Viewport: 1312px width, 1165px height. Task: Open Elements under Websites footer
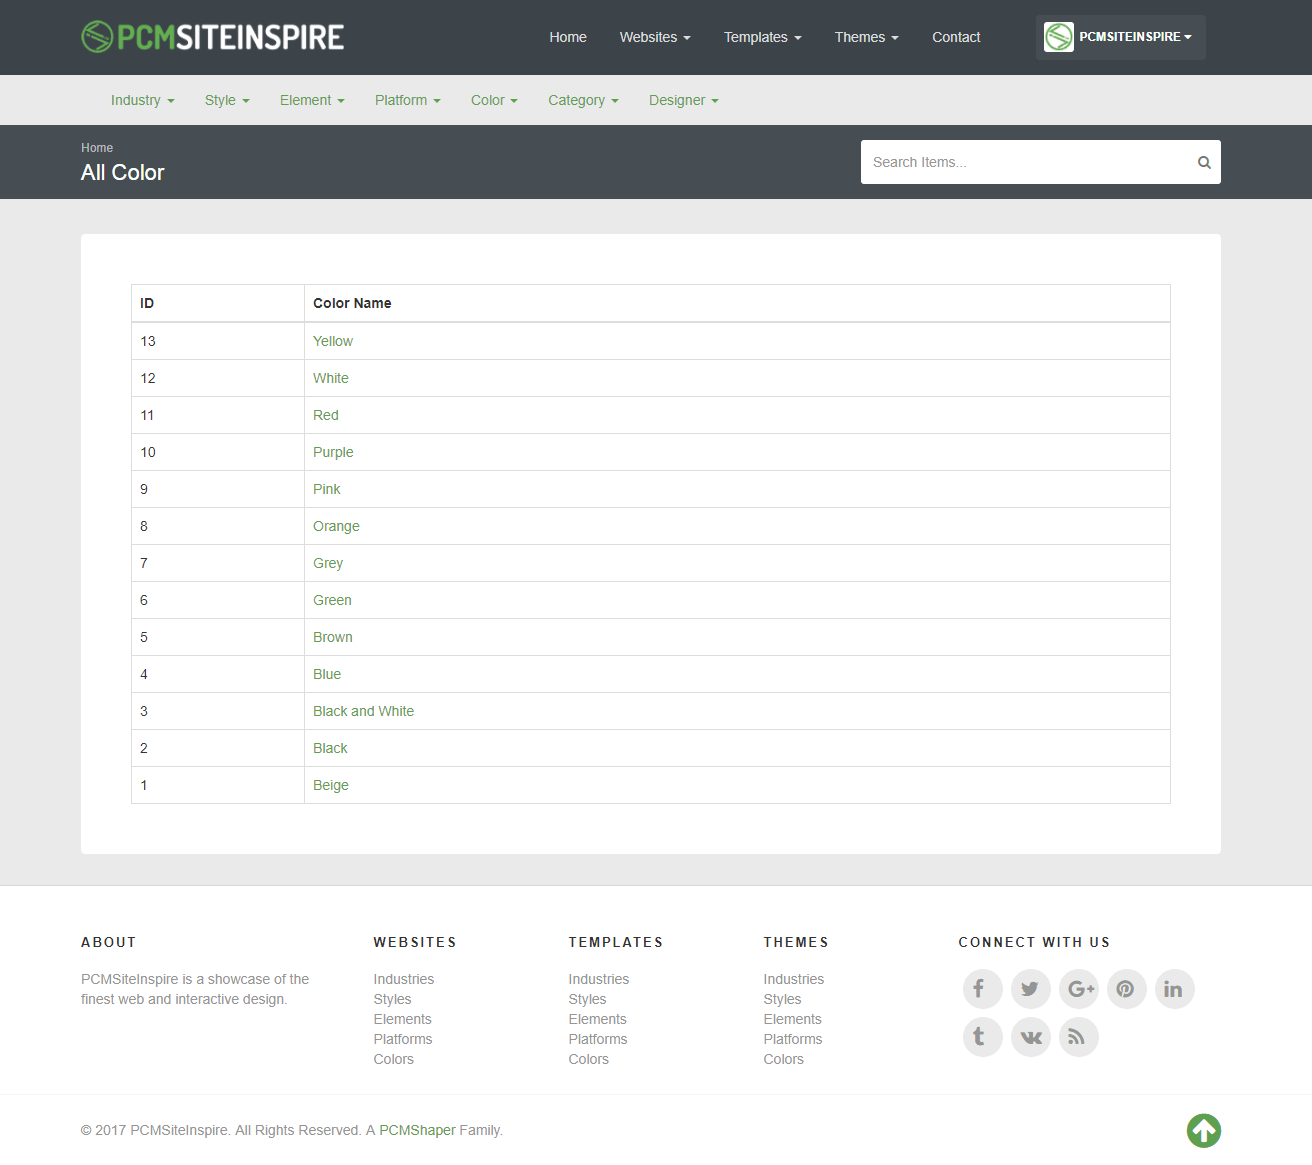coord(403,1019)
